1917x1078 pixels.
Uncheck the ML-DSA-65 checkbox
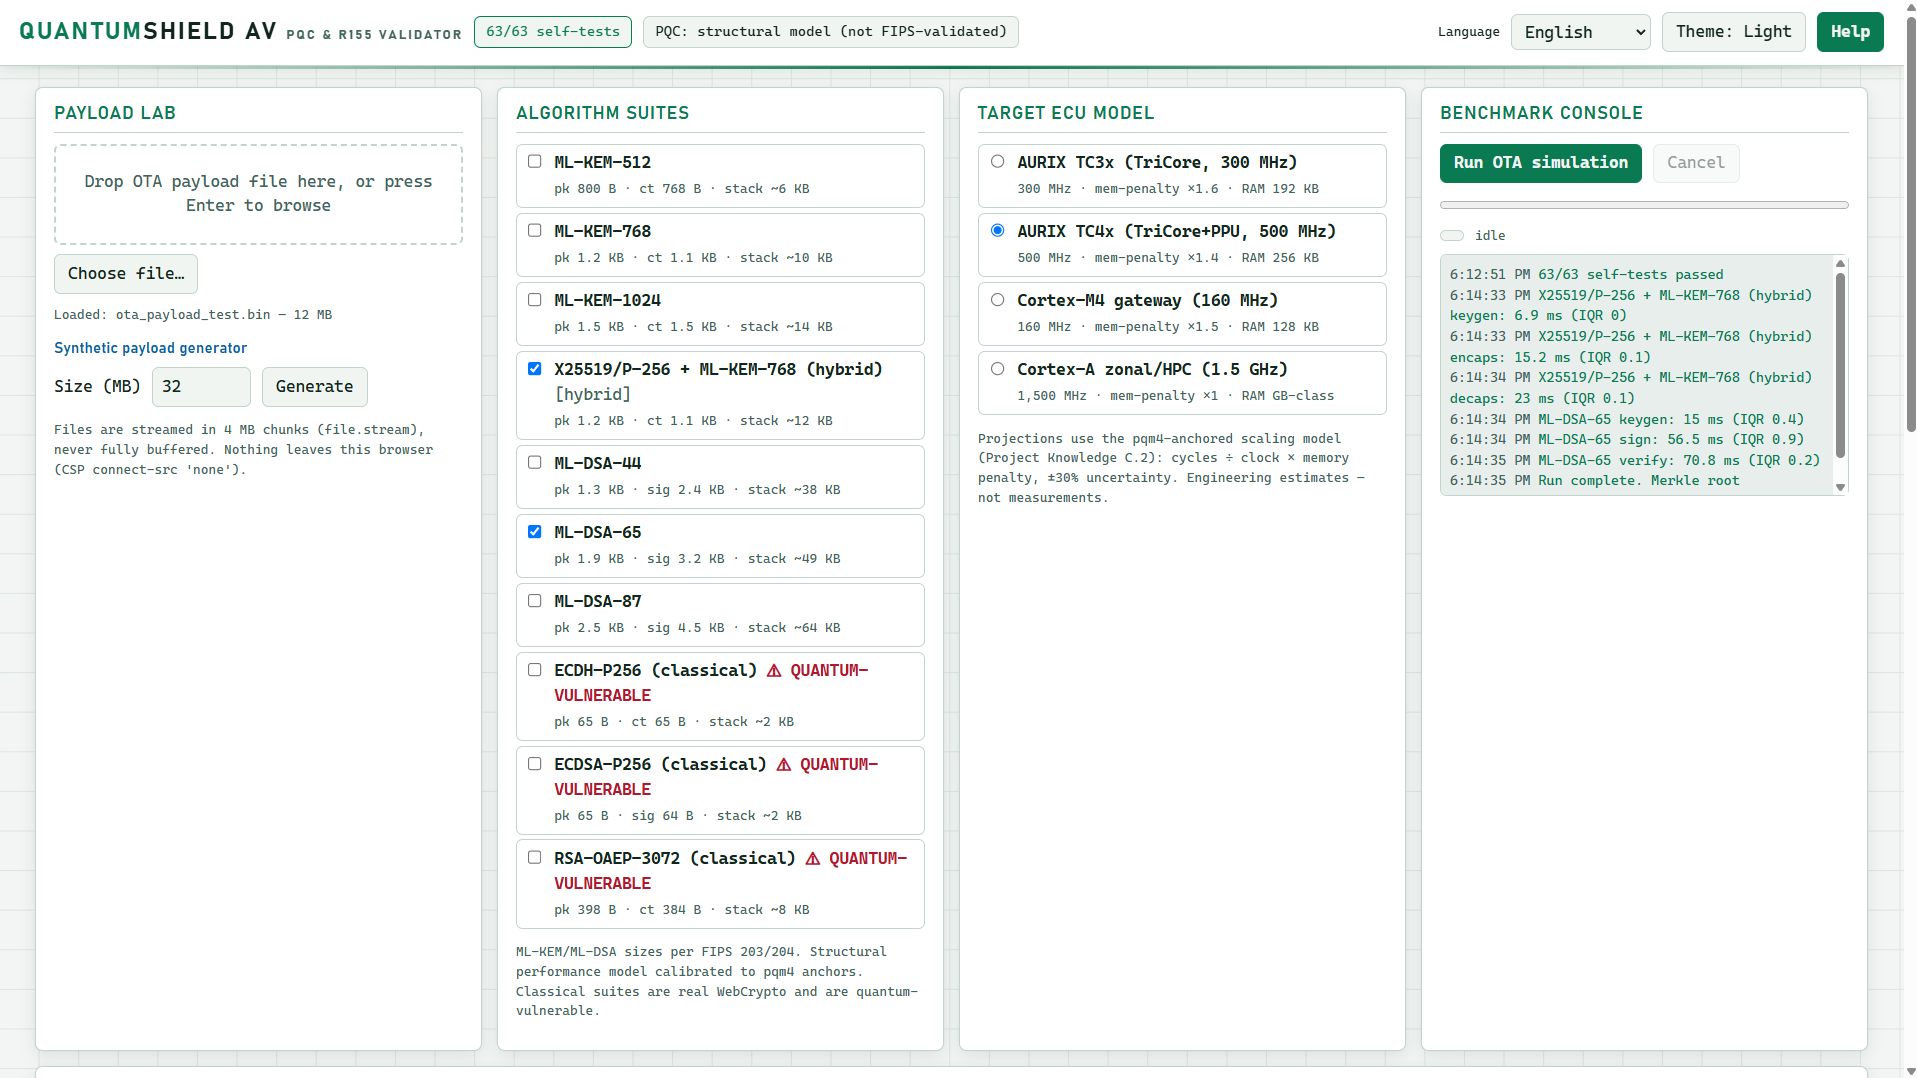[534, 531]
